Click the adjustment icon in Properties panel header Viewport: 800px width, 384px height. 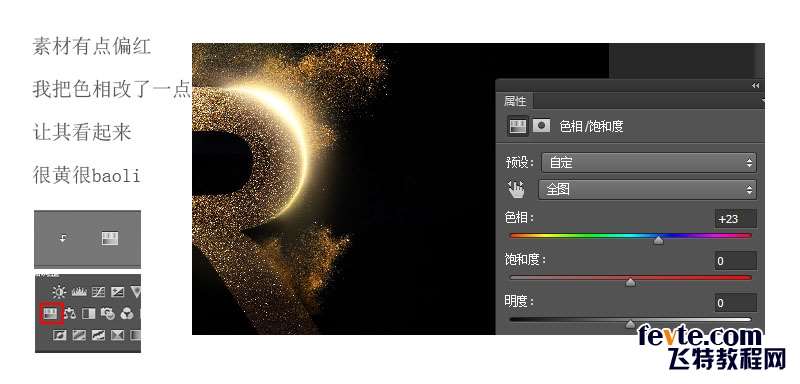click(517, 125)
